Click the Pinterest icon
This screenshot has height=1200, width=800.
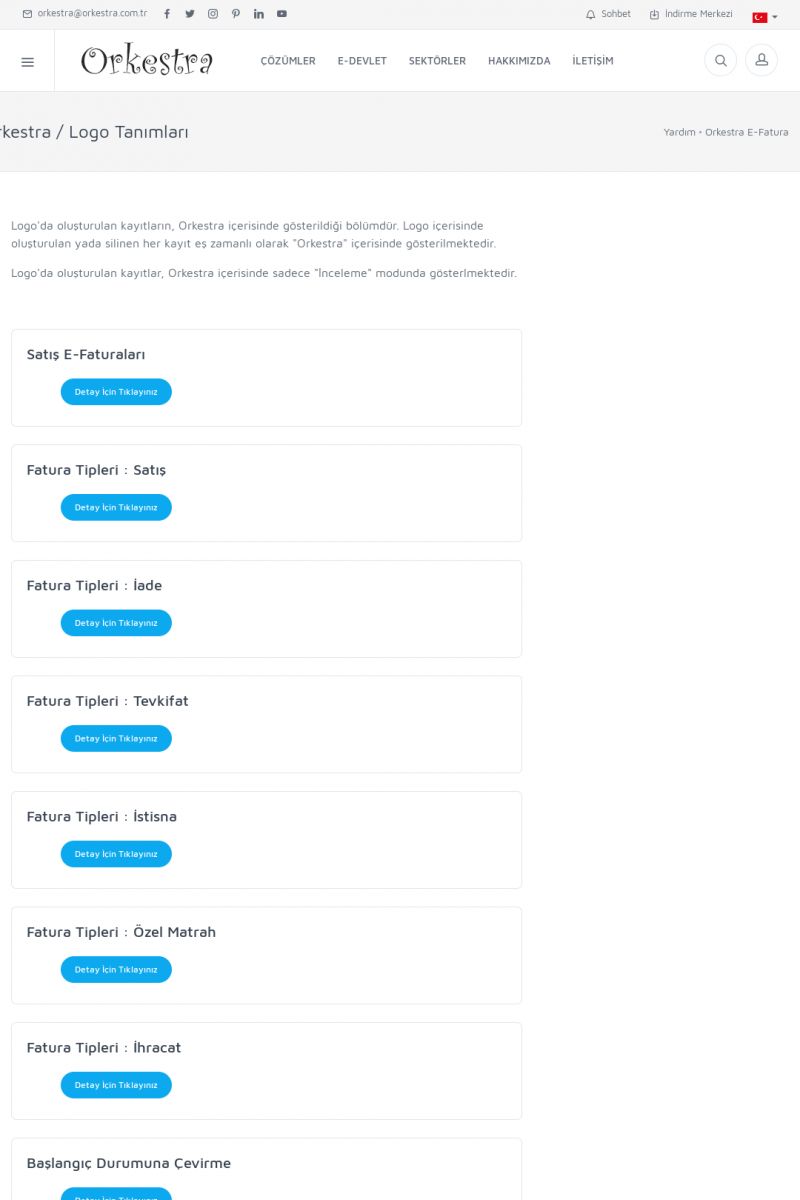236,14
